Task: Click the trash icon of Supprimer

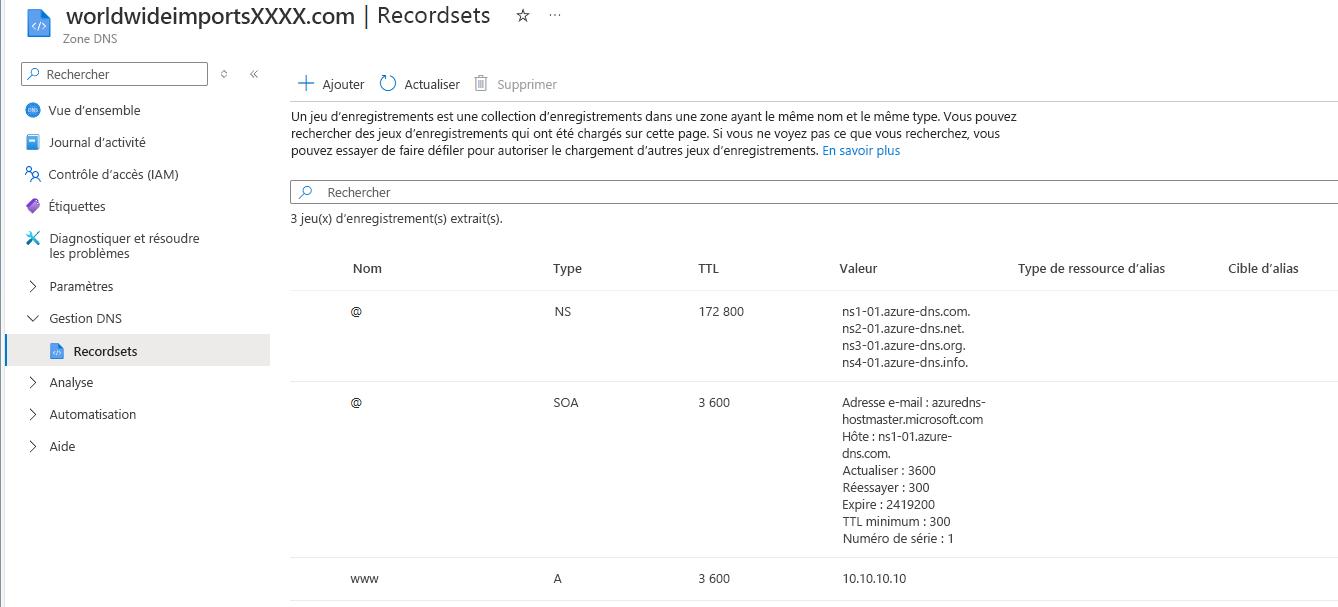Action: 481,84
